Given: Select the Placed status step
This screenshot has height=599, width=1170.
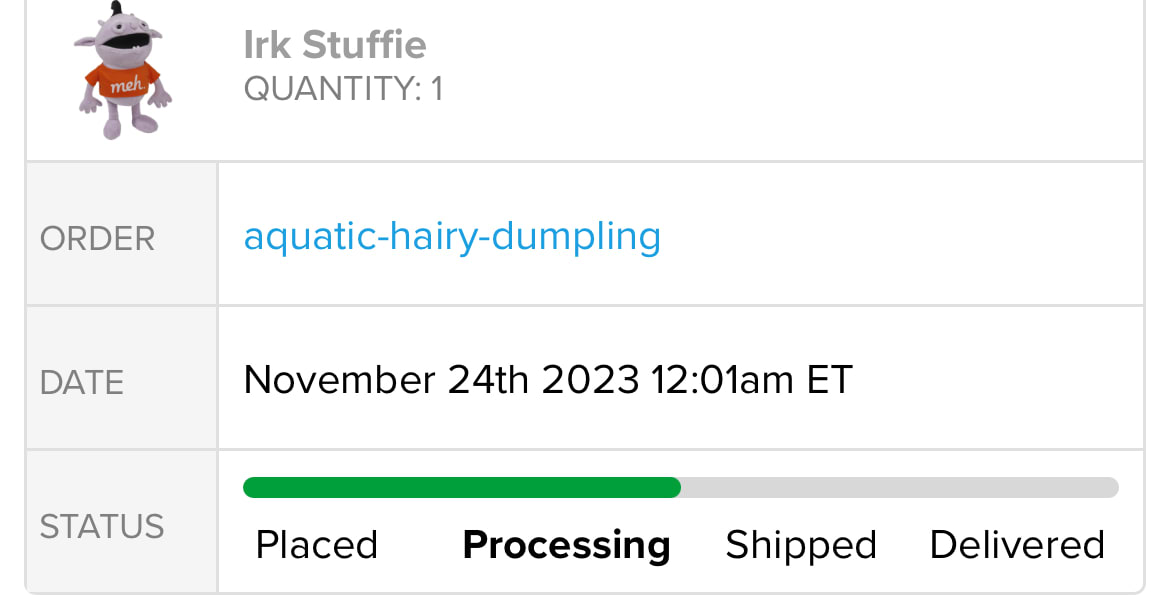Looking at the screenshot, I should pos(316,545).
